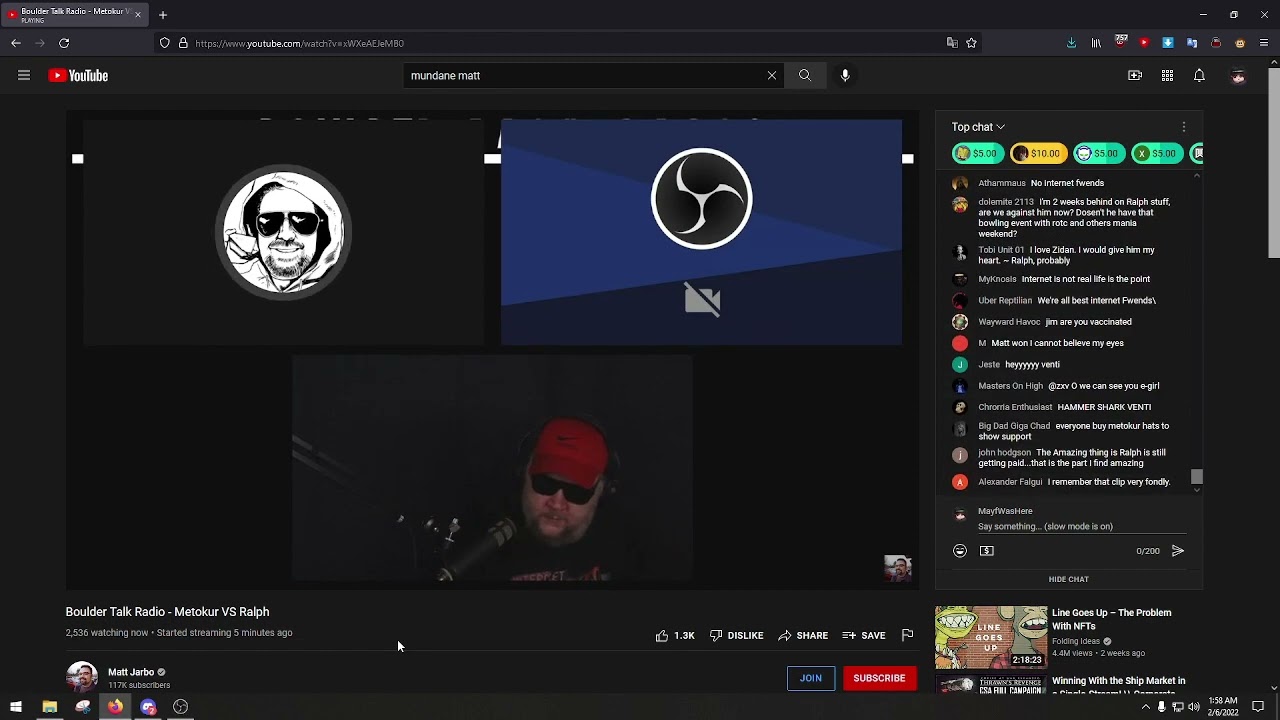
Task: Report the video with the flag icon
Action: (907, 635)
